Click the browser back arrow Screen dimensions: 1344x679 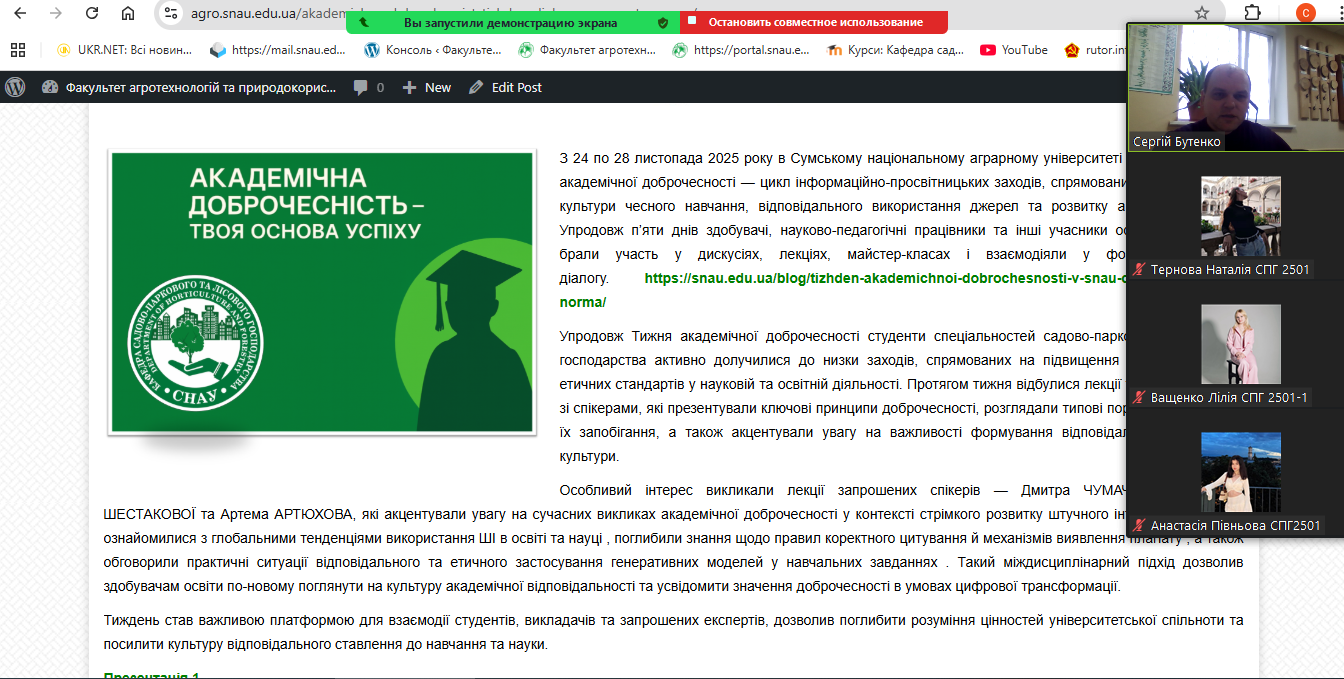click(21, 13)
